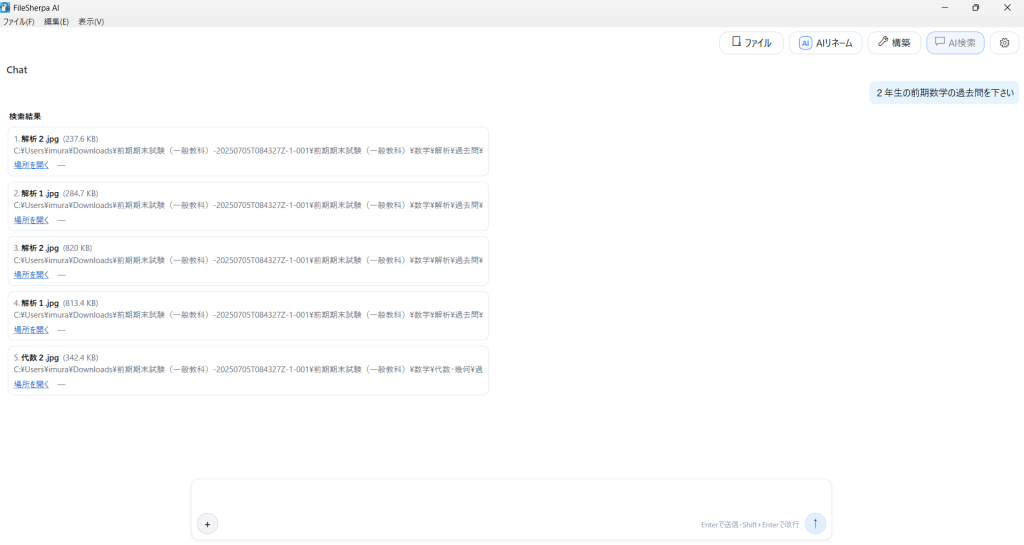Click the FileSherpa AI title bar icon

[x=6, y=7]
